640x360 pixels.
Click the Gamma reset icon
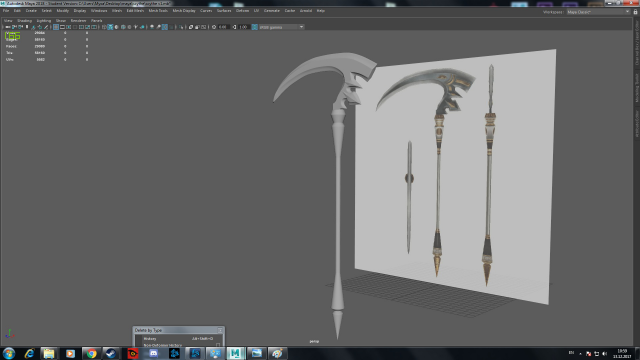coord(235,27)
